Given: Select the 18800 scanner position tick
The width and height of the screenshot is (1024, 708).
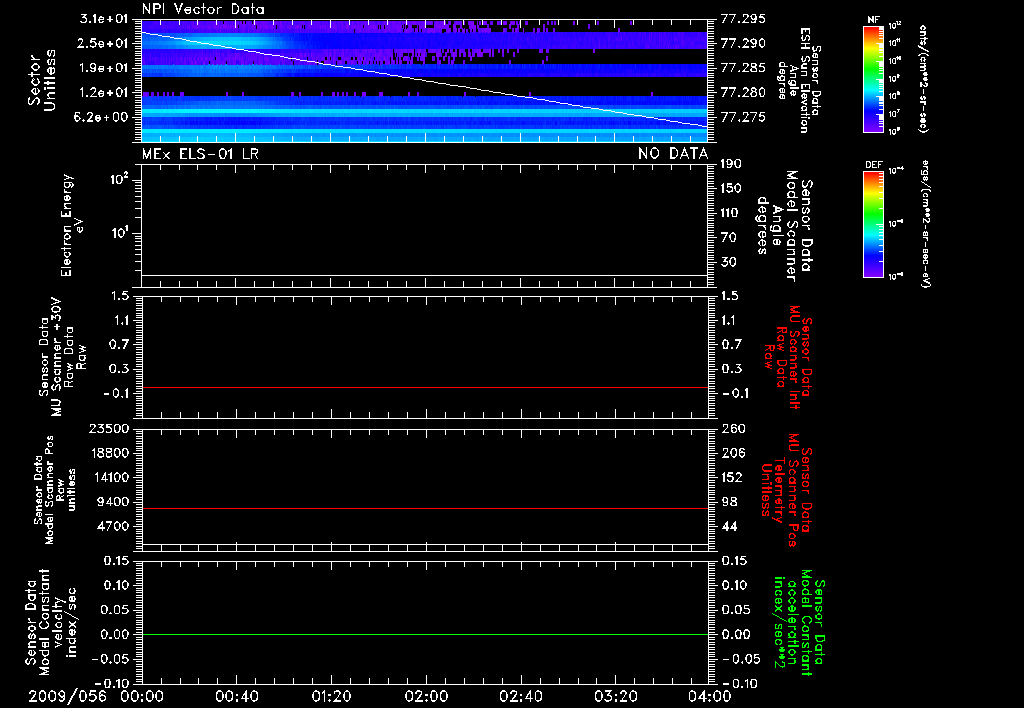Looking at the screenshot, I should pyautogui.click(x=108, y=453).
